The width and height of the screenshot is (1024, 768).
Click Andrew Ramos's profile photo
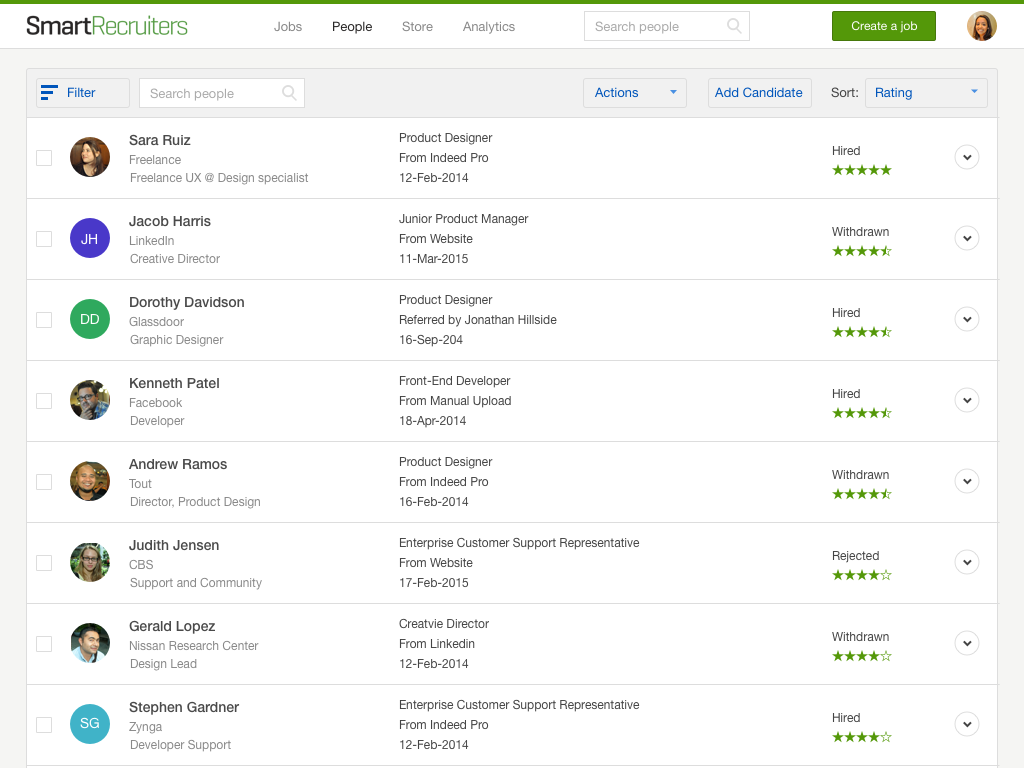(90, 481)
